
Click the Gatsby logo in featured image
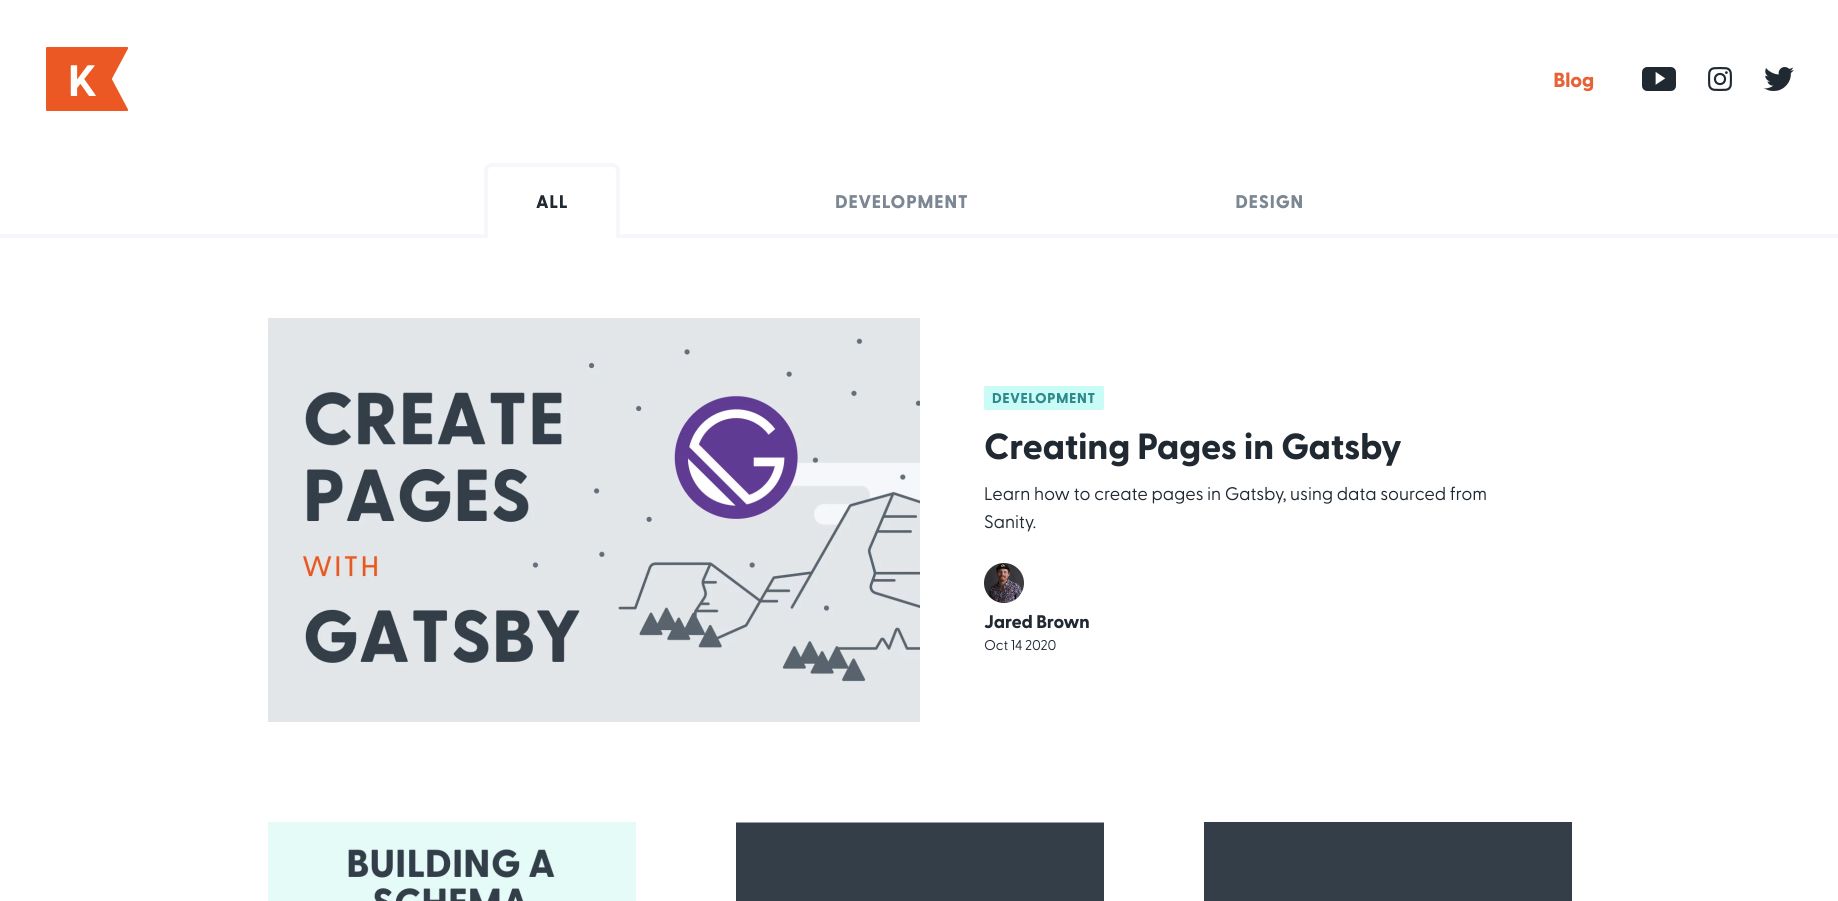click(x=736, y=457)
